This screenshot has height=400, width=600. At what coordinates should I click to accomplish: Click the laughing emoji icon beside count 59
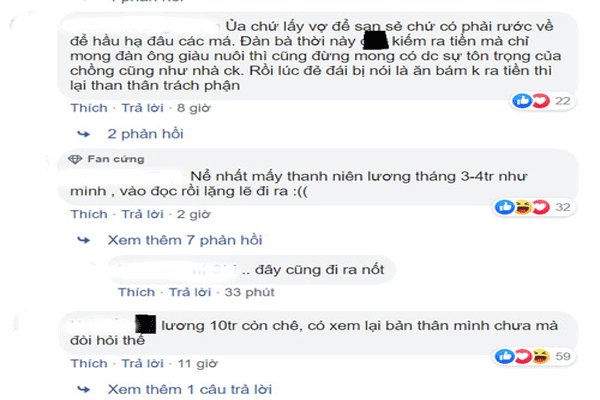coord(540,356)
